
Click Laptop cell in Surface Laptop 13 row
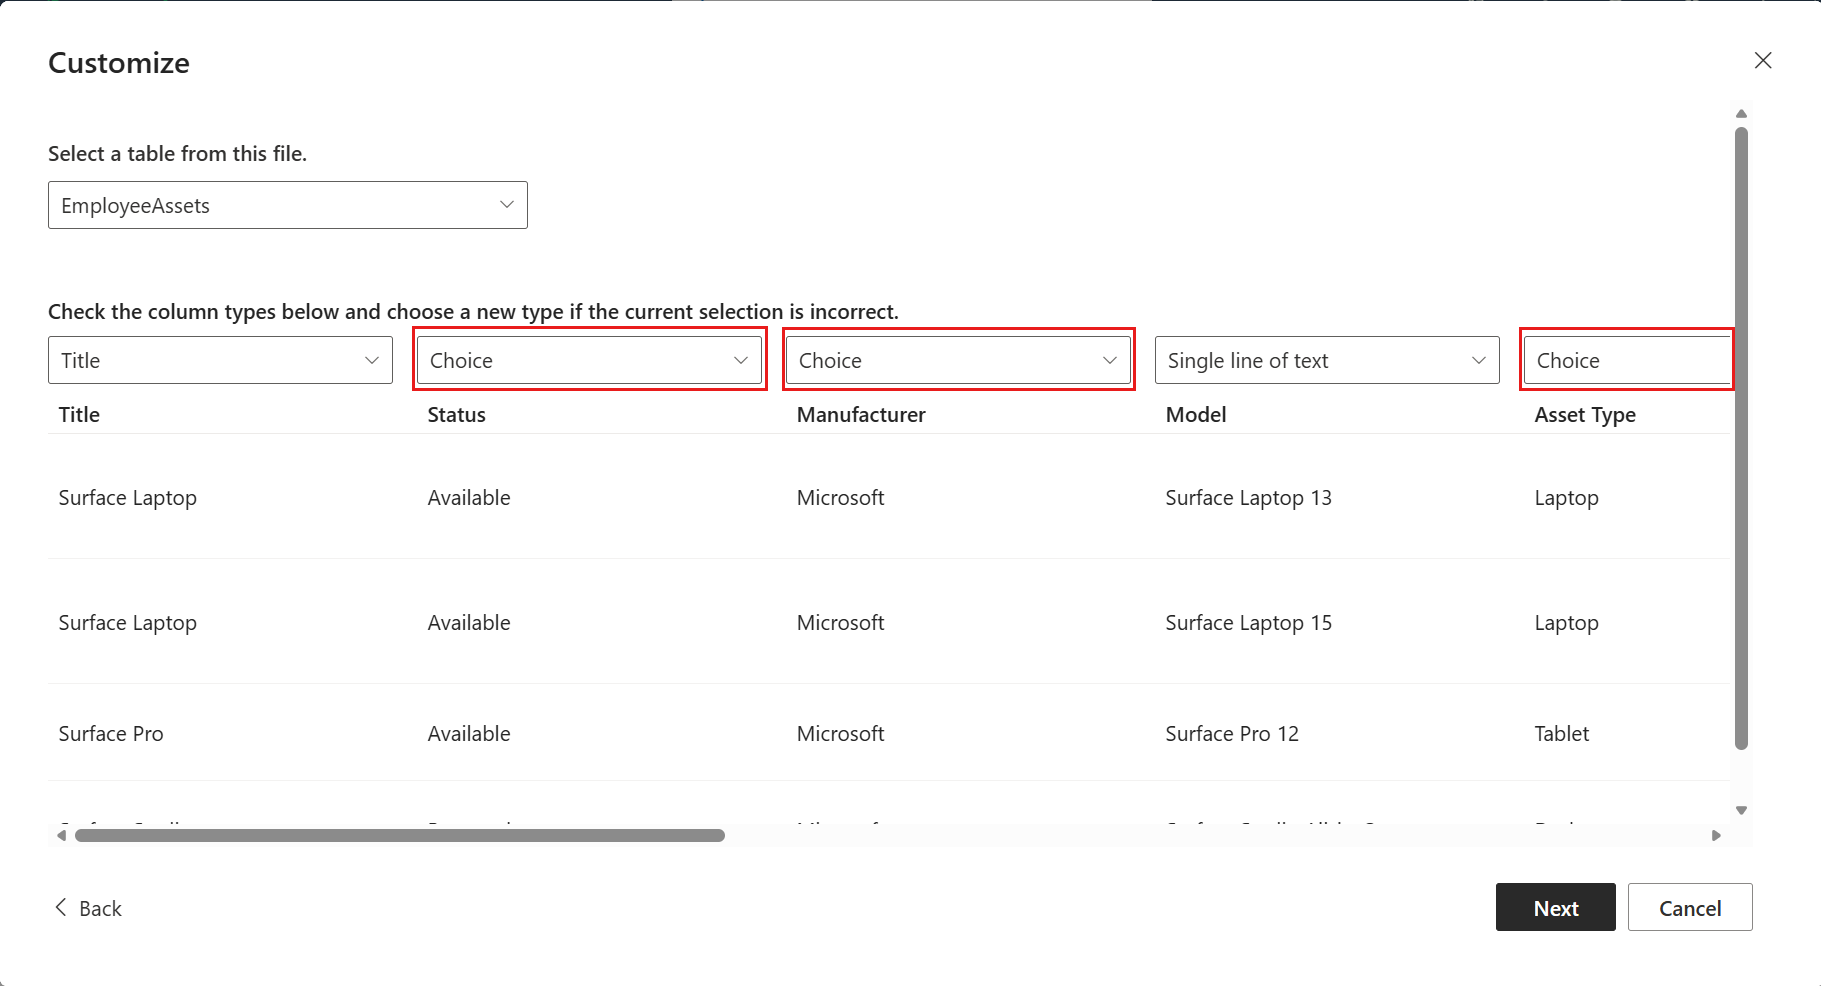1566,497
